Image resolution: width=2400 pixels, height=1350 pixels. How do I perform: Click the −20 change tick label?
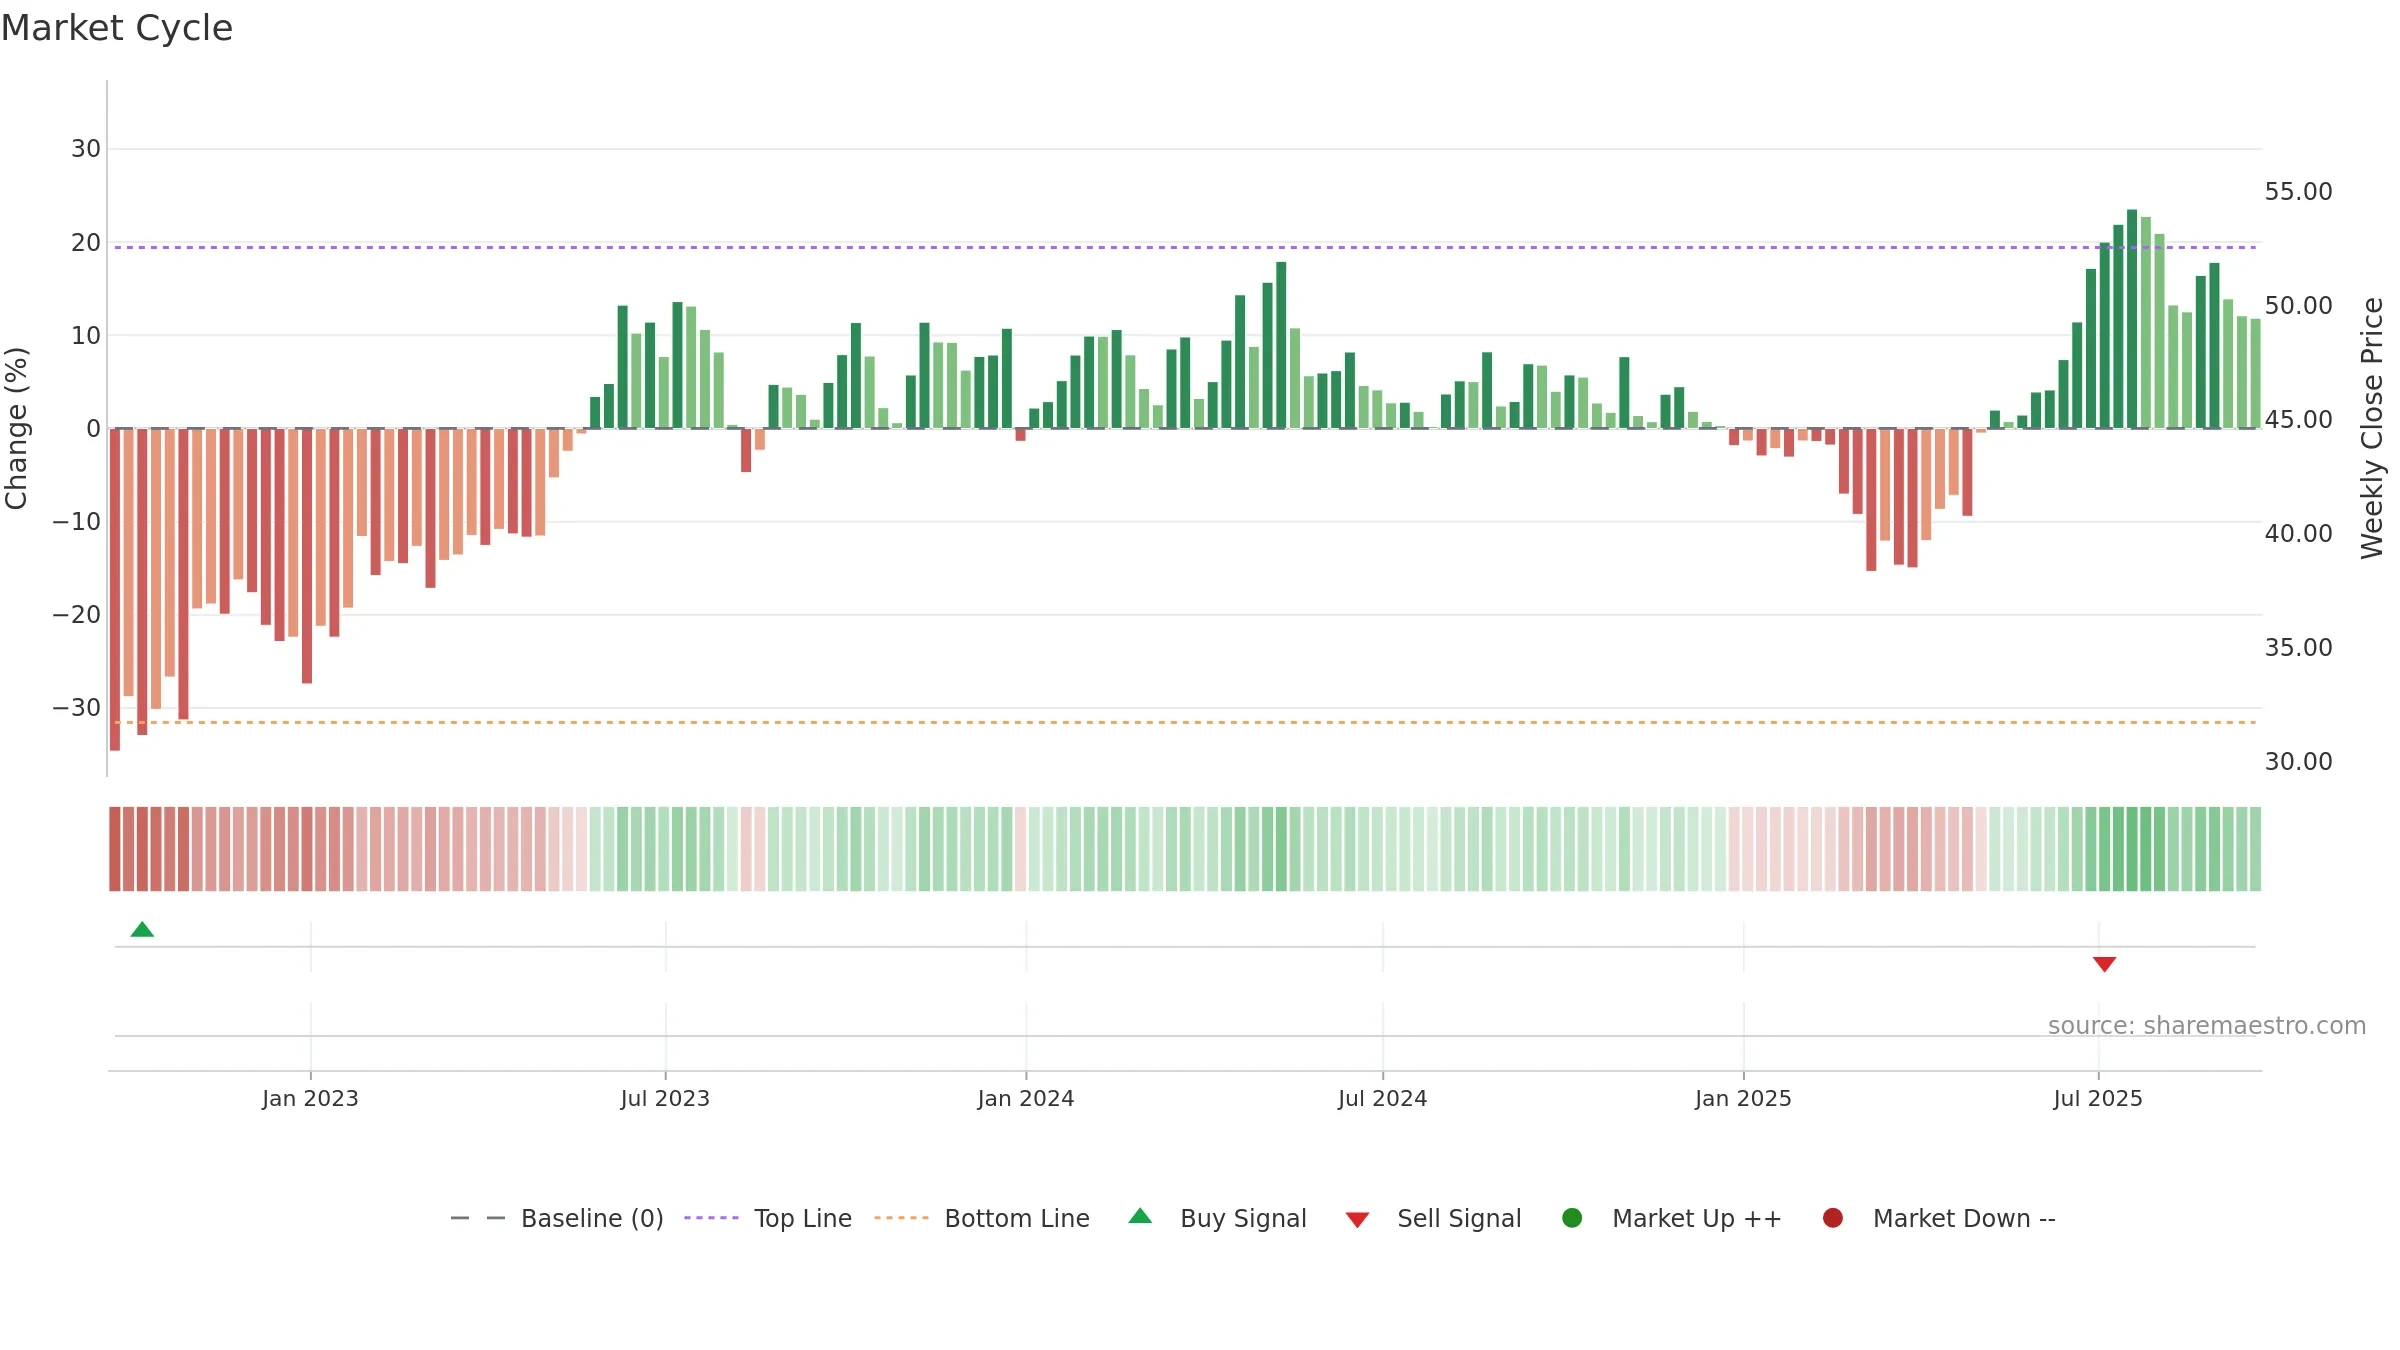point(77,615)
